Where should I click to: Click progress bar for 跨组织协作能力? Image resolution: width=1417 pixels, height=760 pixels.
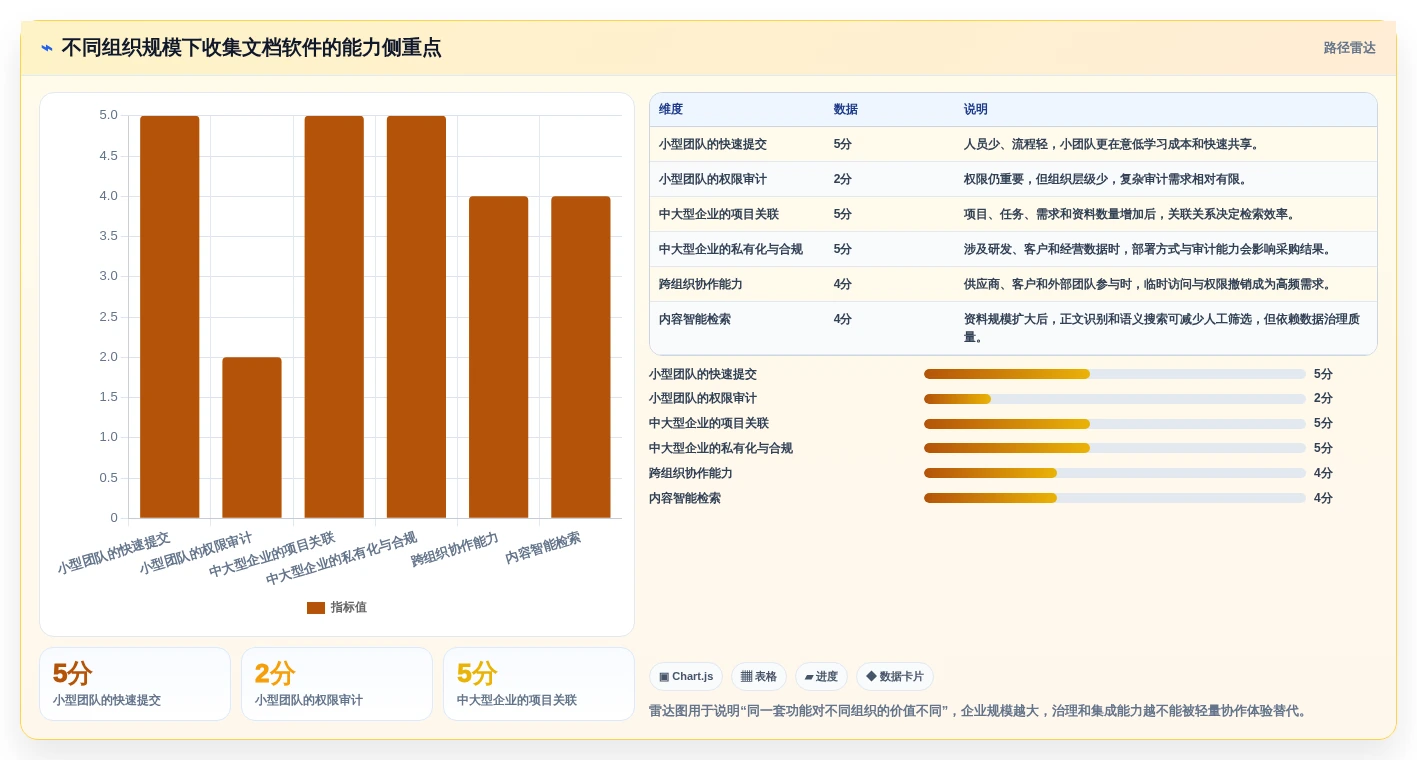pos(1115,473)
